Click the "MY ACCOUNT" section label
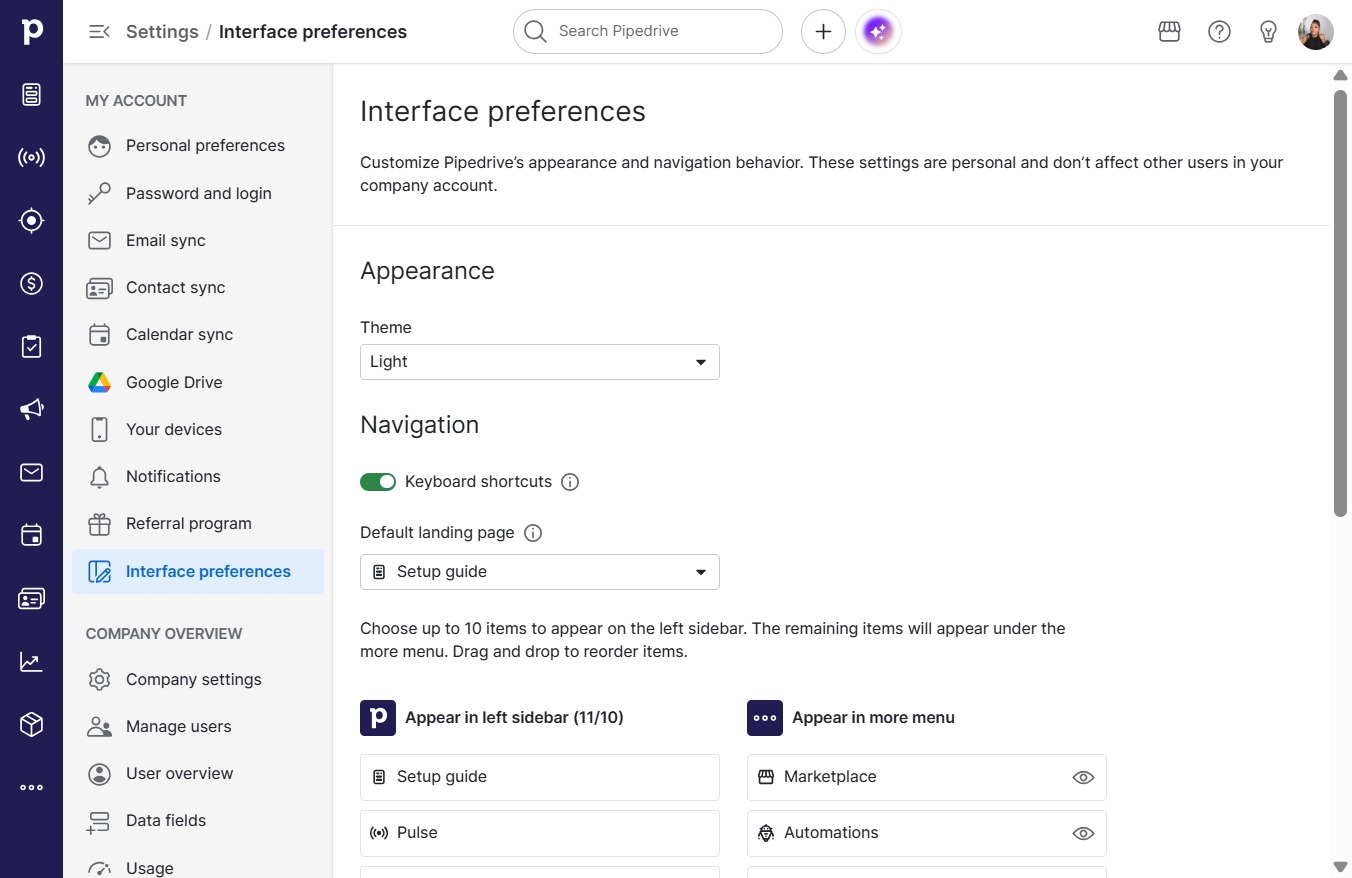 coord(136,101)
